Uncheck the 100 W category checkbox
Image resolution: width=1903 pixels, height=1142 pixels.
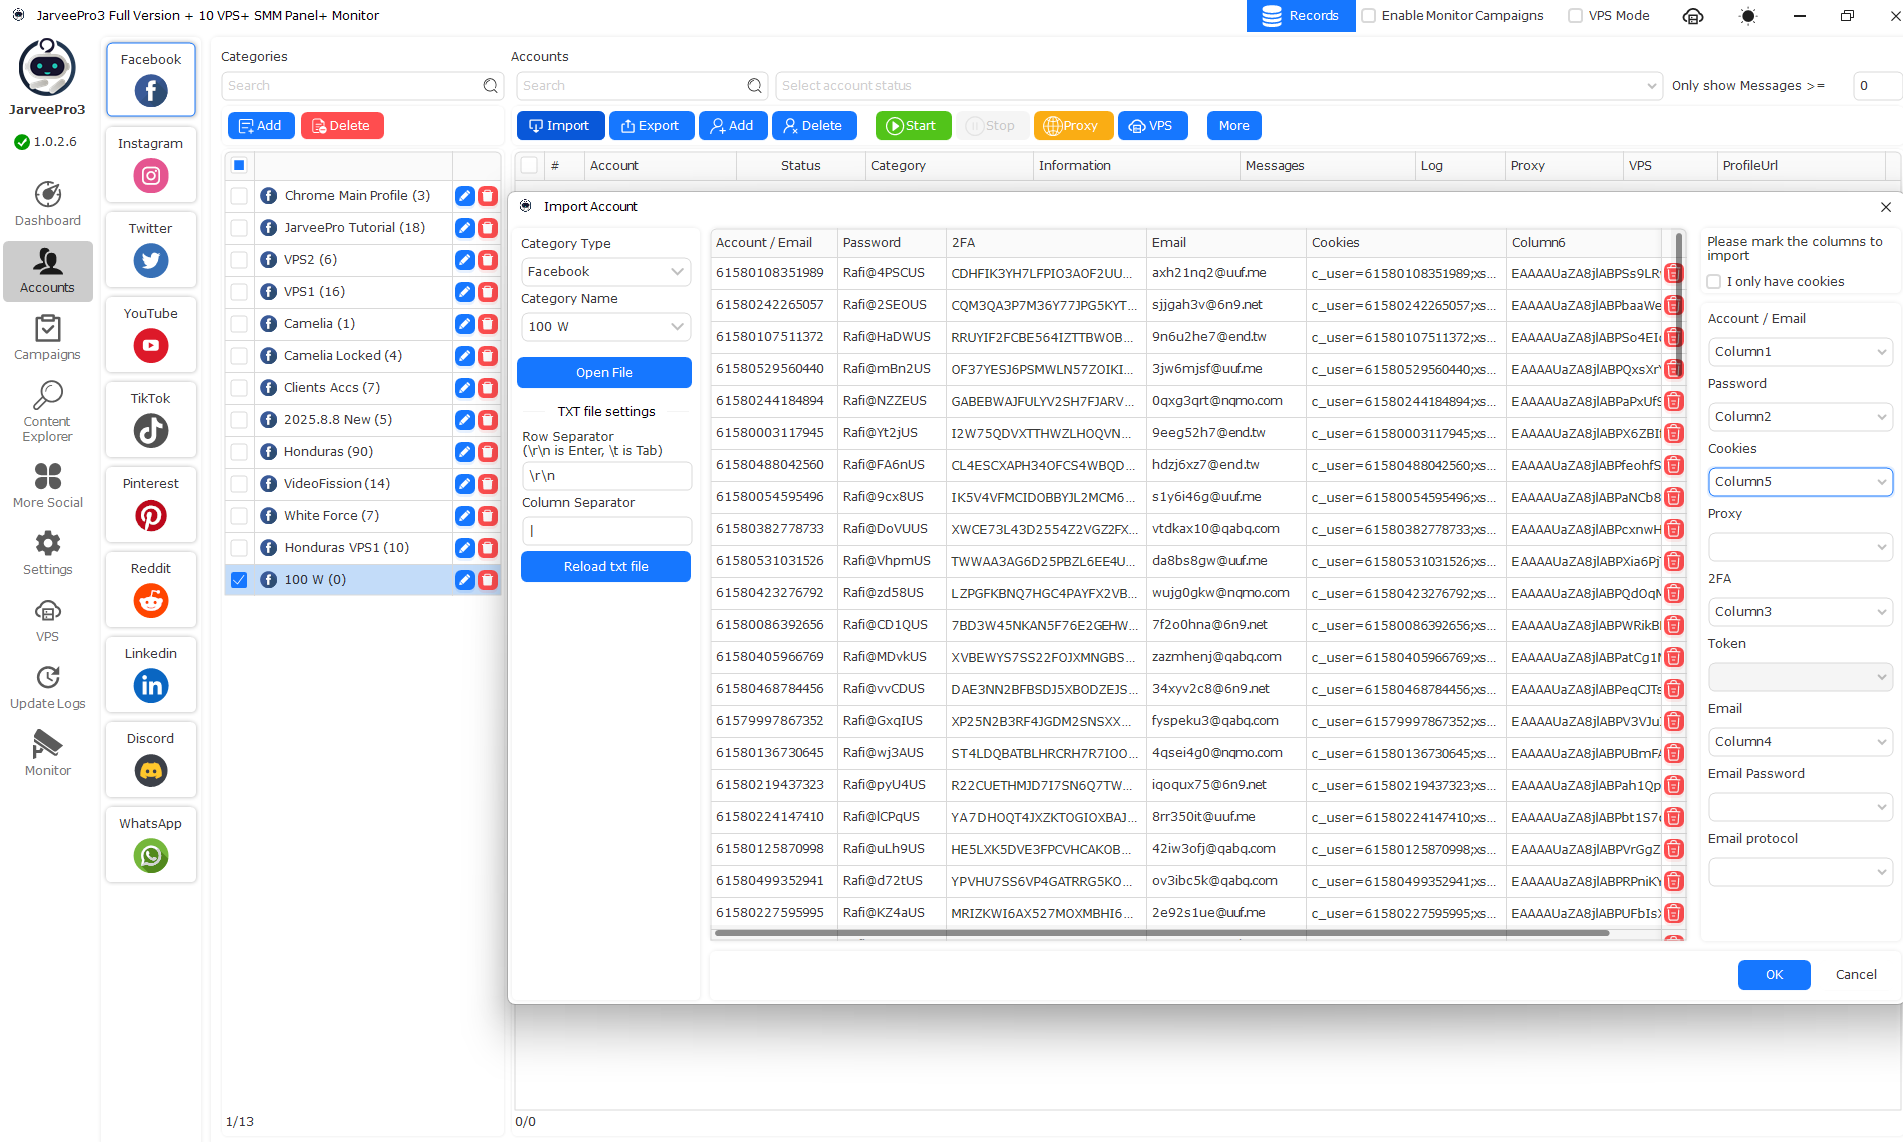[239, 580]
